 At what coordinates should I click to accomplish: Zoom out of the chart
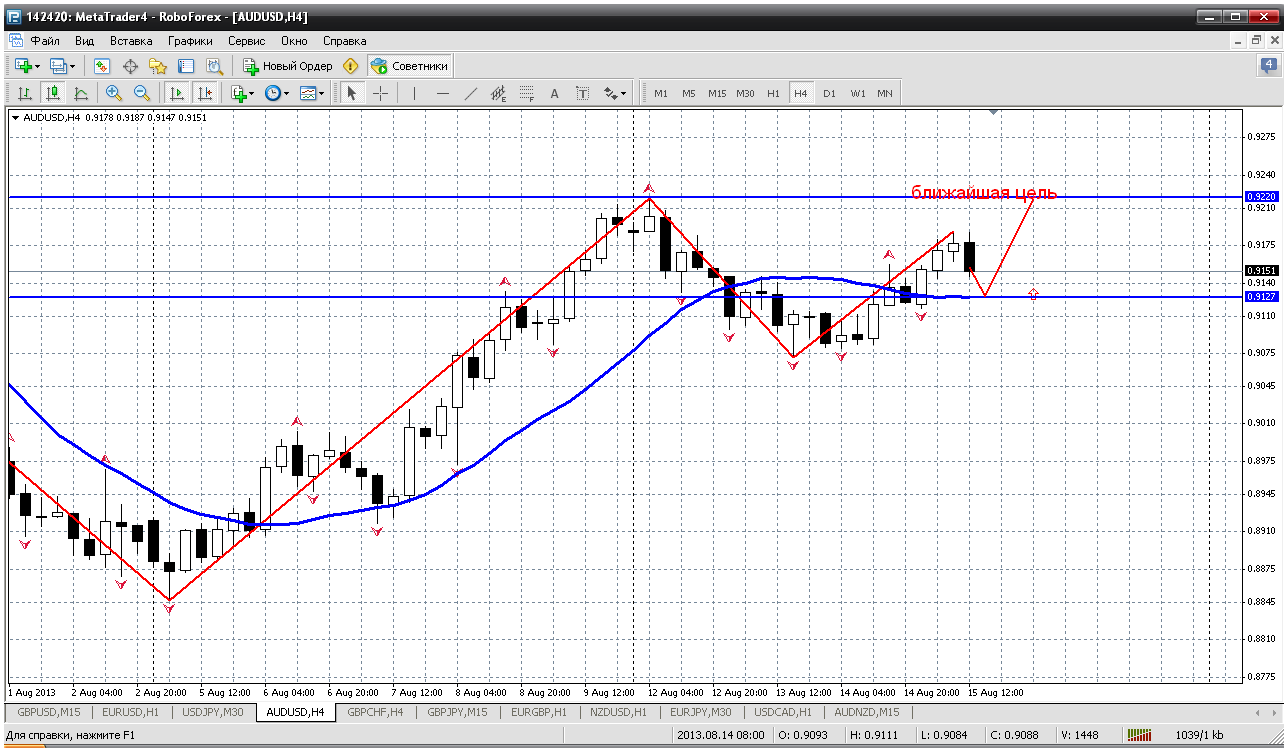(x=141, y=93)
